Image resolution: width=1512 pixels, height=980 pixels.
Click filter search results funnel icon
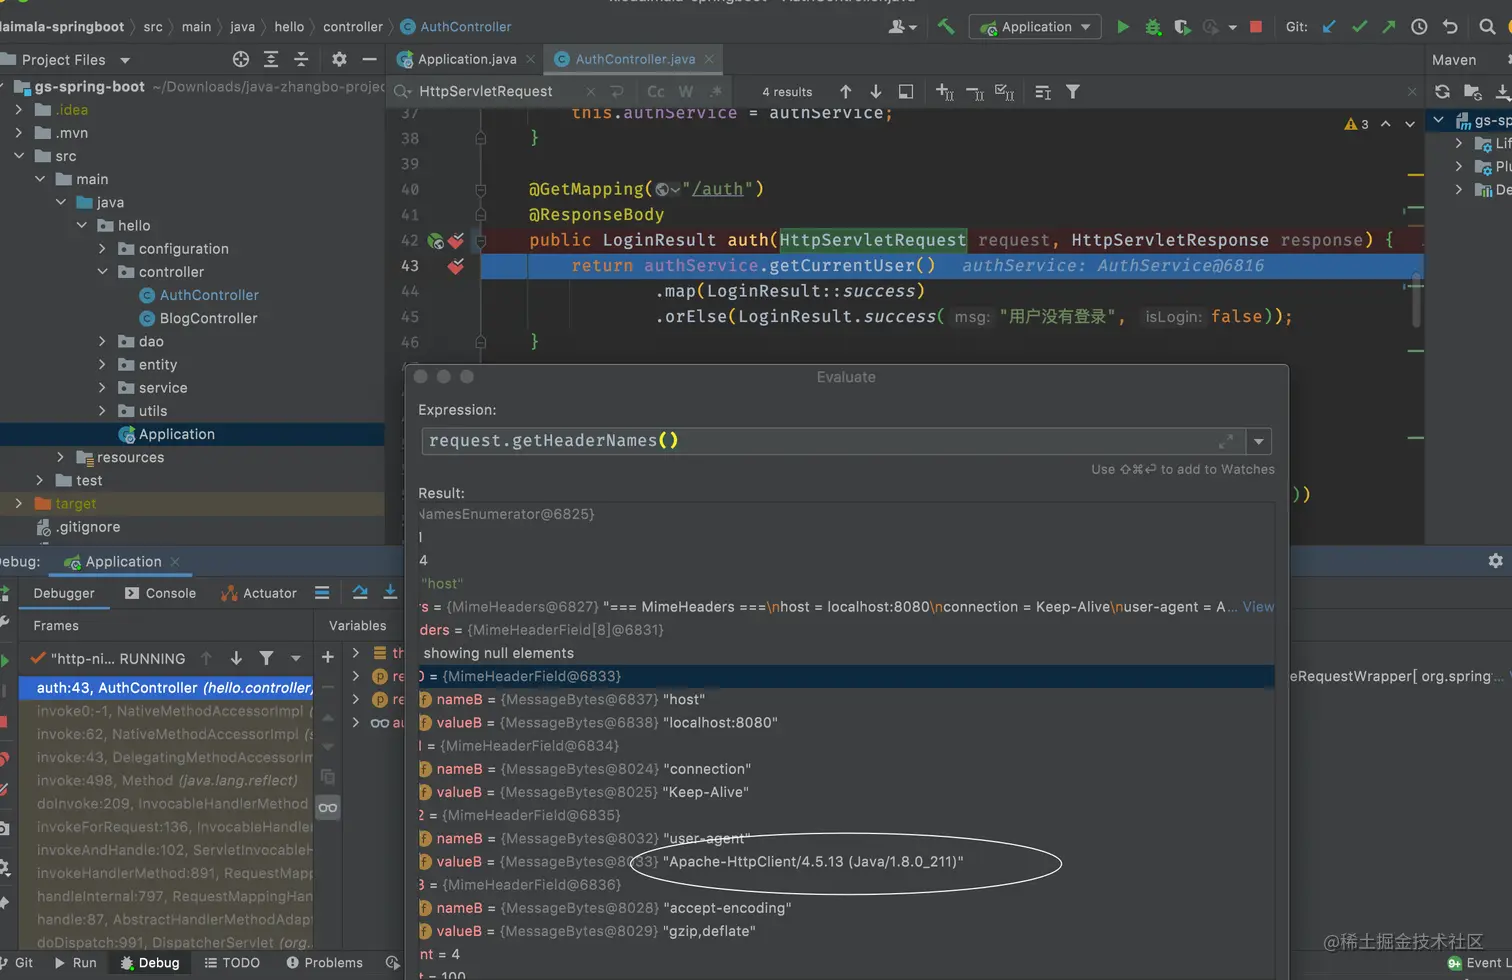[1073, 92]
